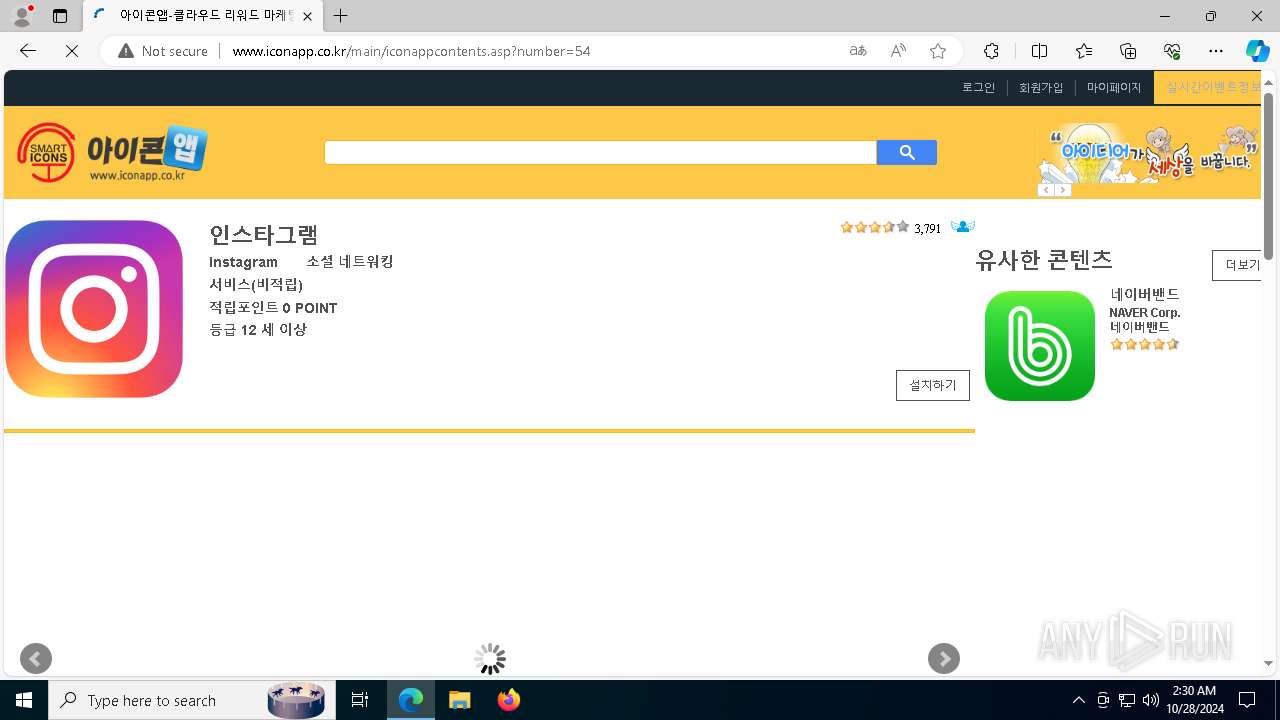Stop loading the page
The image size is (1280, 720).
[72, 51]
